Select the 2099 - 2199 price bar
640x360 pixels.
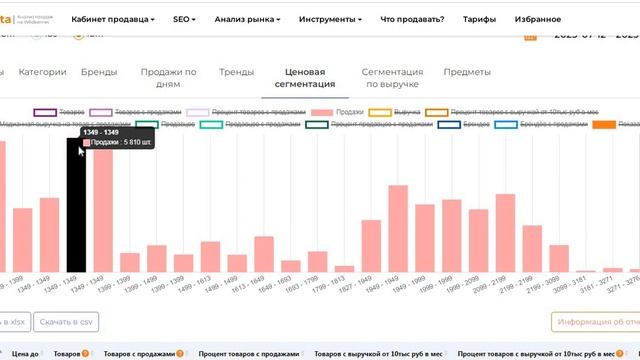(x=505, y=233)
